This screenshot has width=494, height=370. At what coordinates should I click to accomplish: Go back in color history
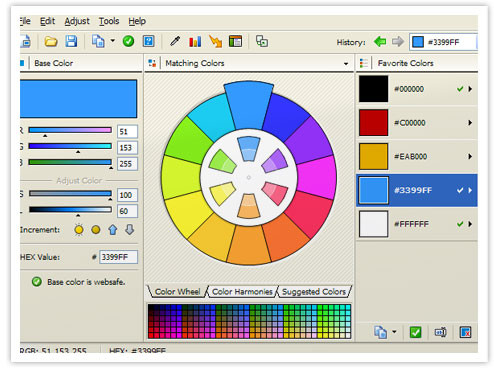[380, 42]
